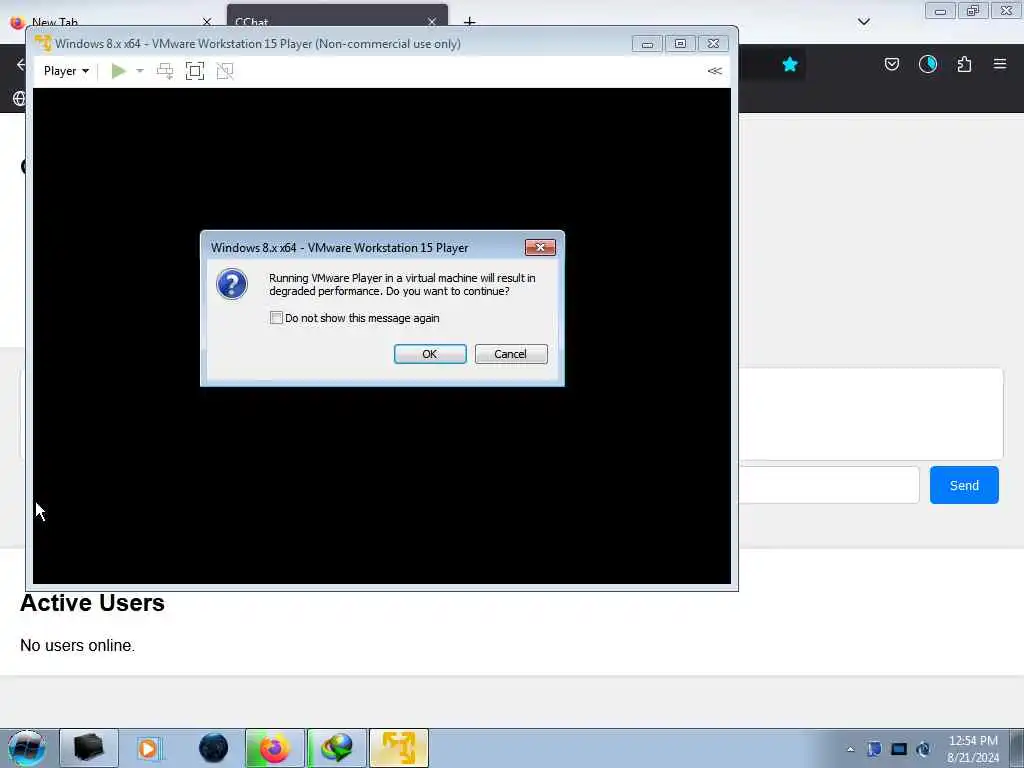Close the New Tab tab

pyautogui.click(x=207, y=22)
